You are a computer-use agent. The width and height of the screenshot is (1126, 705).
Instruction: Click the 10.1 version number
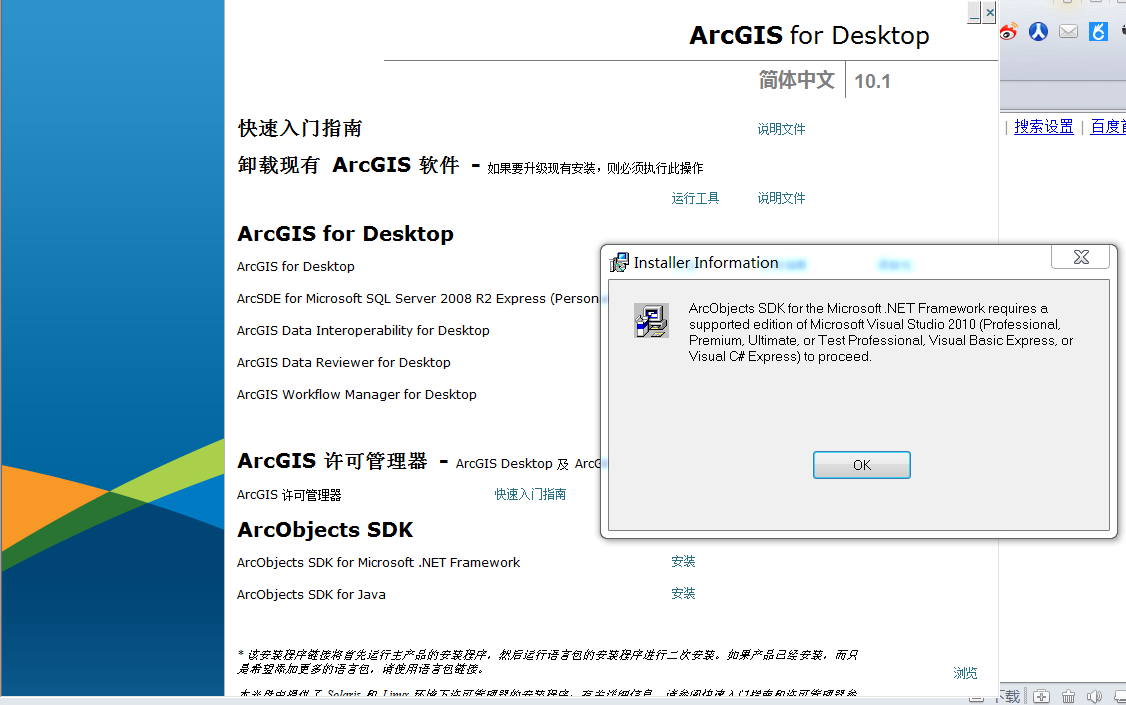pyautogui.click(x=873, y=81)
